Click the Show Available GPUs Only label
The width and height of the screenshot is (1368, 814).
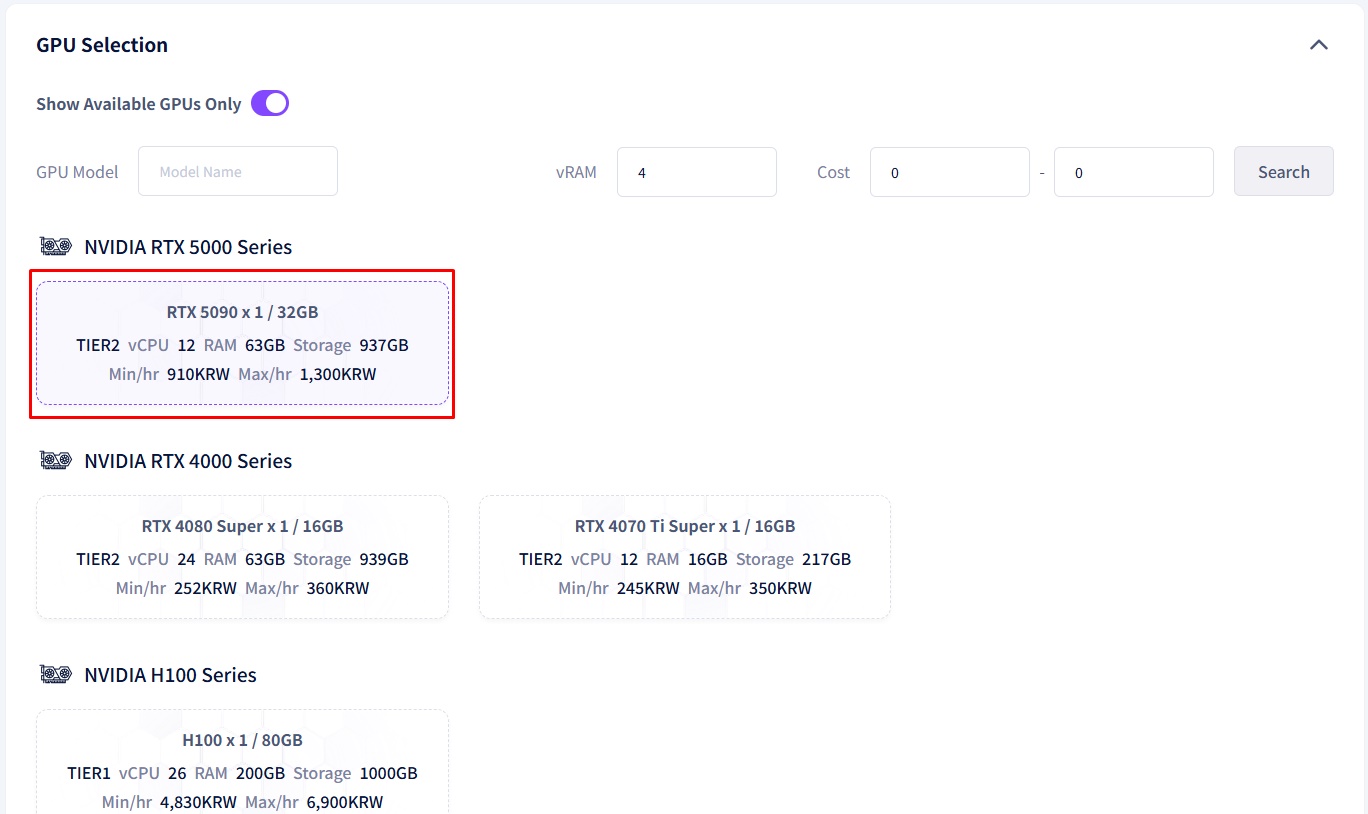[x=138, y=104]
